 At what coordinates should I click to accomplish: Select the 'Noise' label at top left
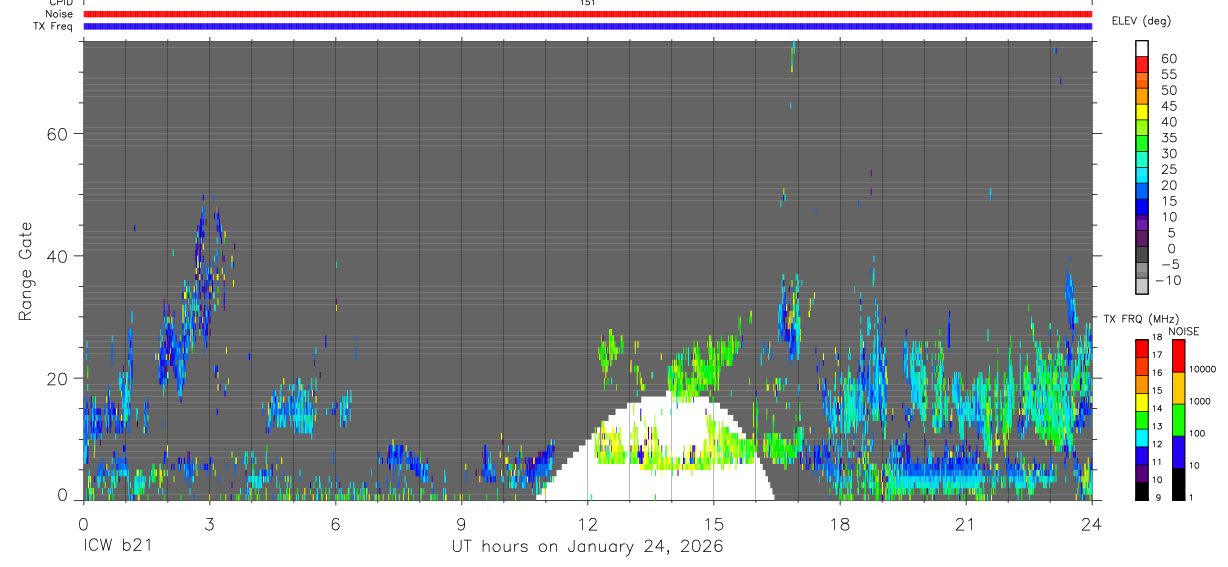coord(60,14)
